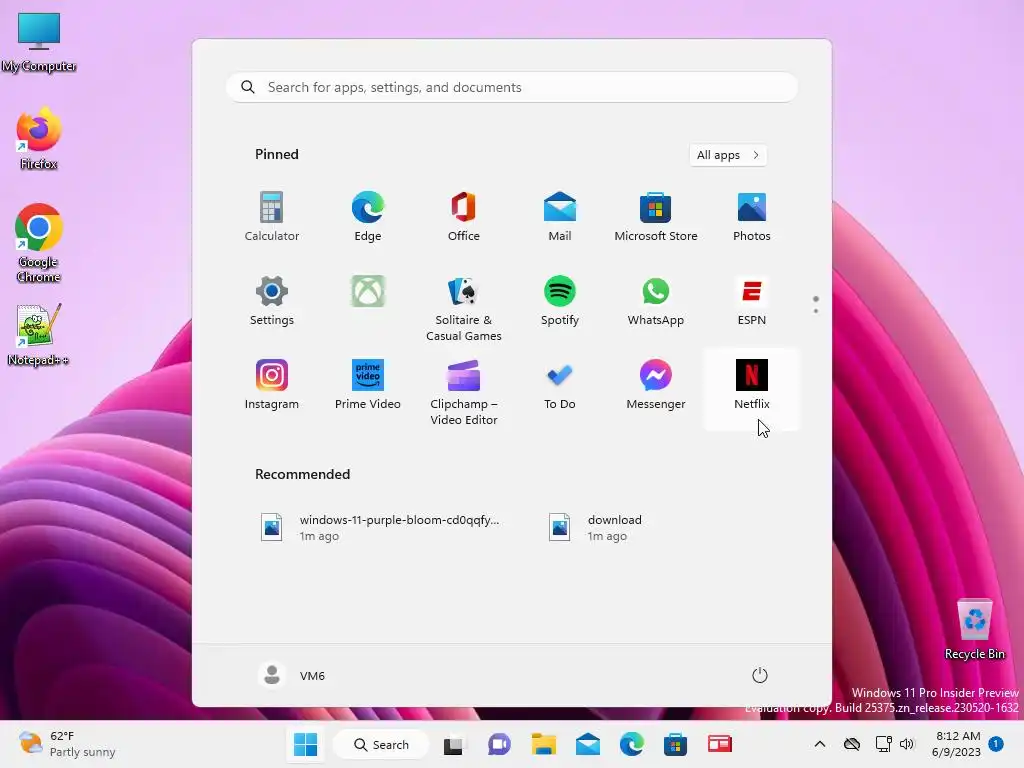This screenshot has height=768, width=1024.
Task: Open the VM6 user account menu
Action: (292, 675)
